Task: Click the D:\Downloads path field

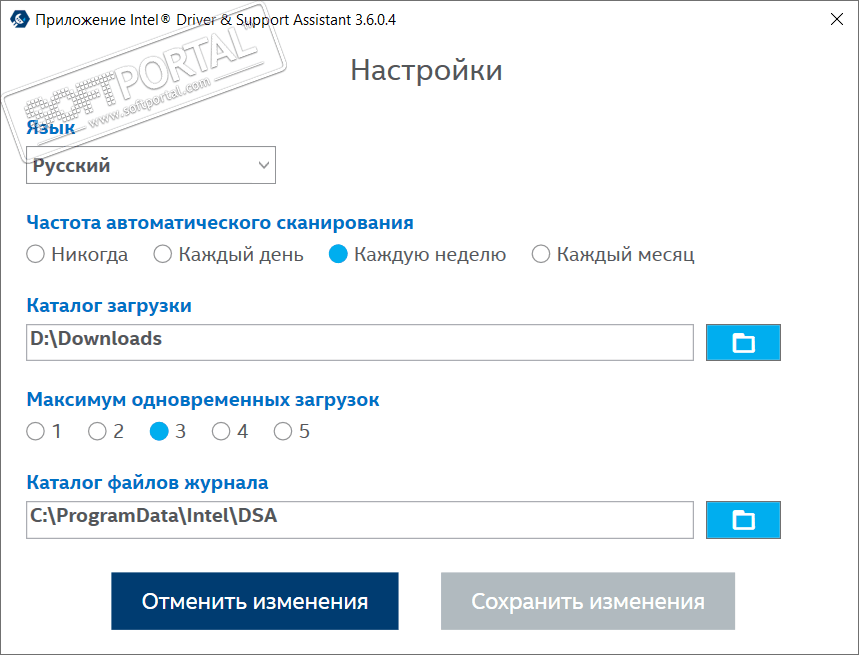Action: [x=360, y=342]
